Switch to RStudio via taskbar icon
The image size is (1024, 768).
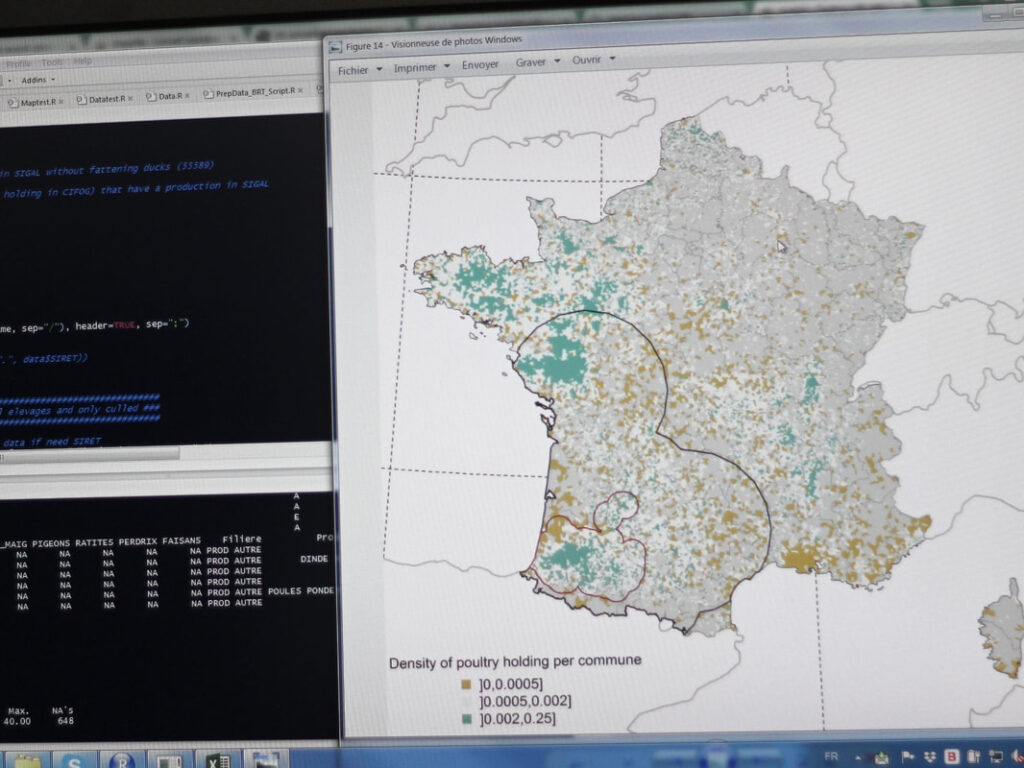point(122,761)
